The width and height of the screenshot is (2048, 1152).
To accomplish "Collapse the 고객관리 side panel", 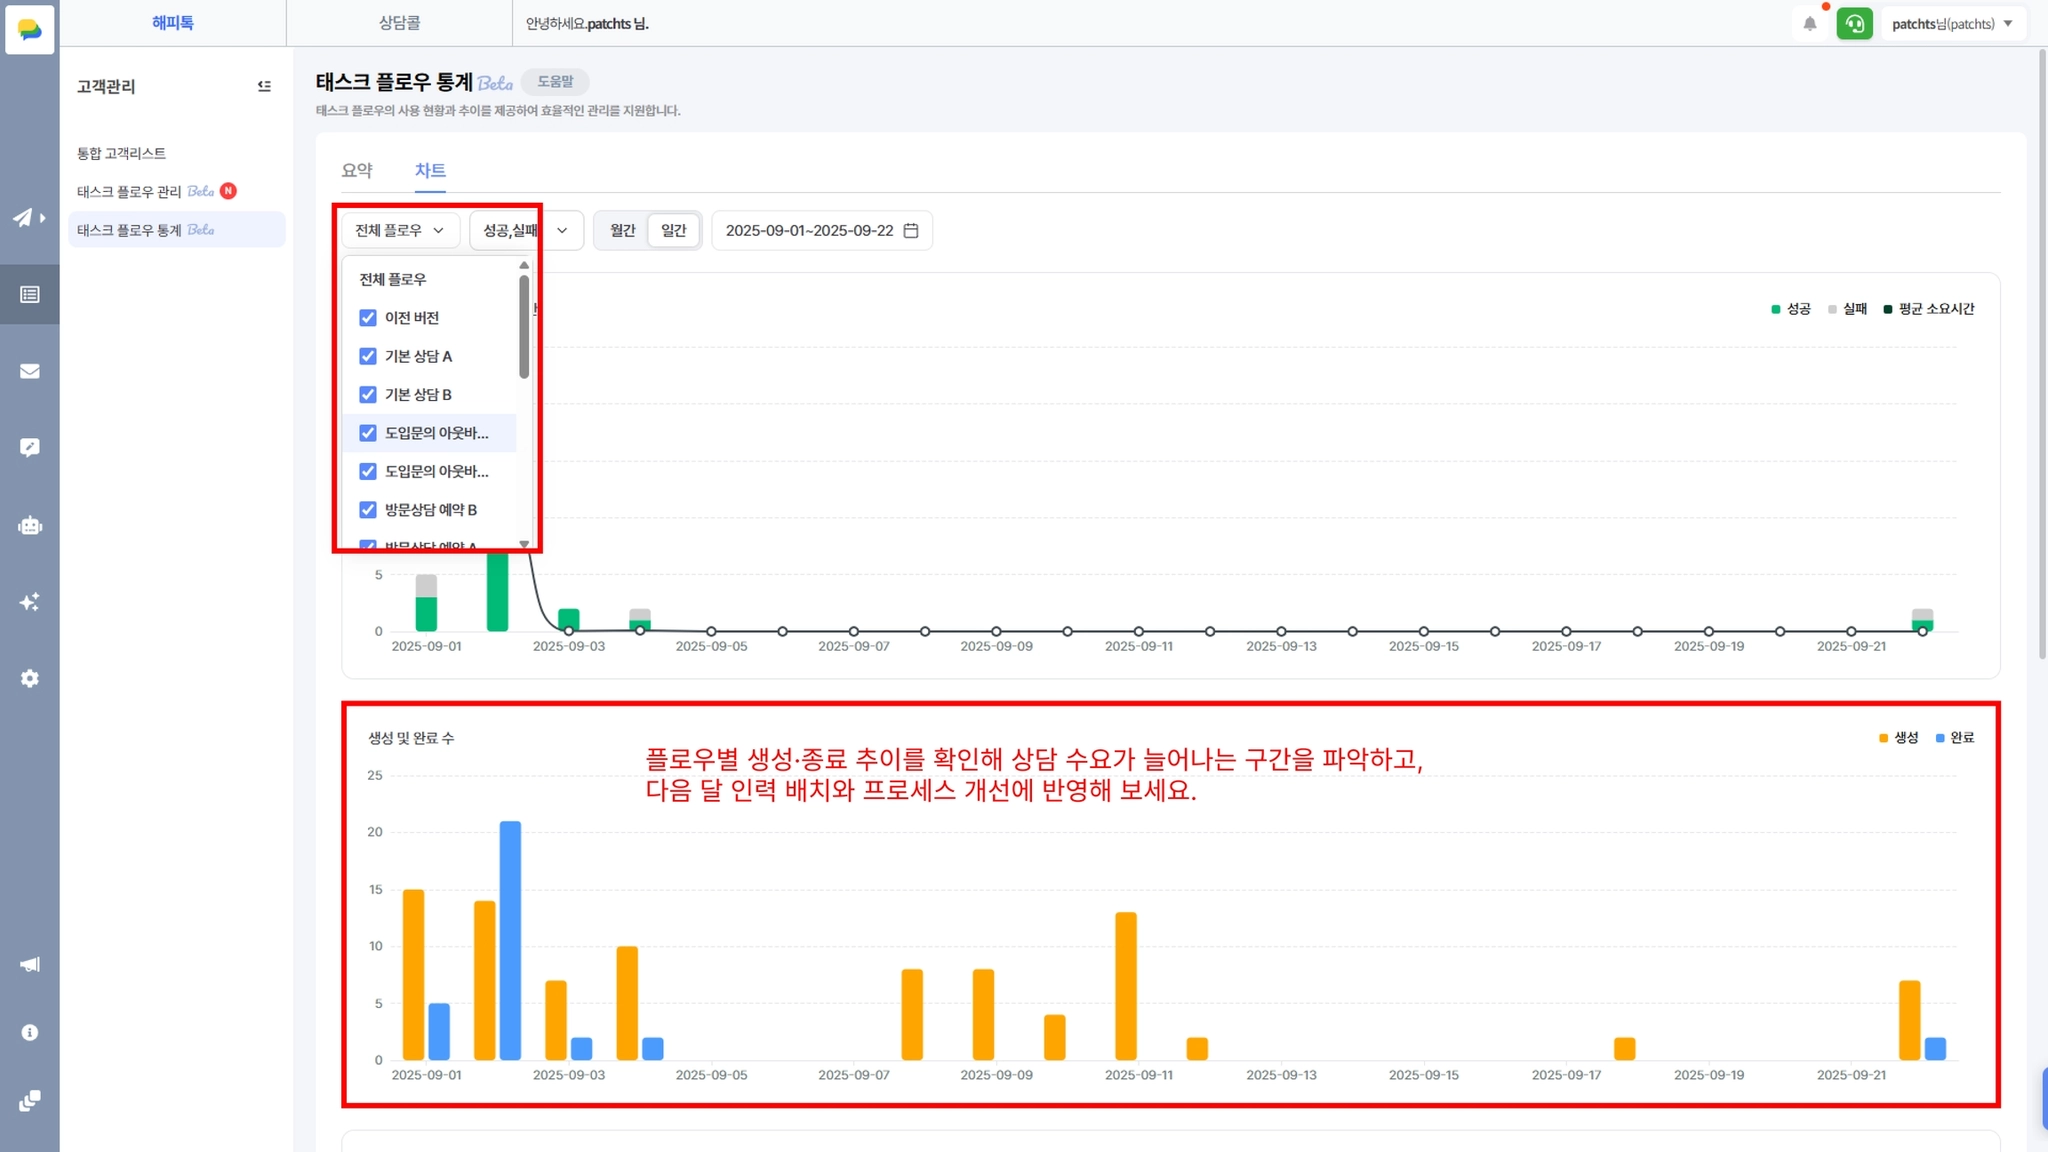I will [264, 86].
